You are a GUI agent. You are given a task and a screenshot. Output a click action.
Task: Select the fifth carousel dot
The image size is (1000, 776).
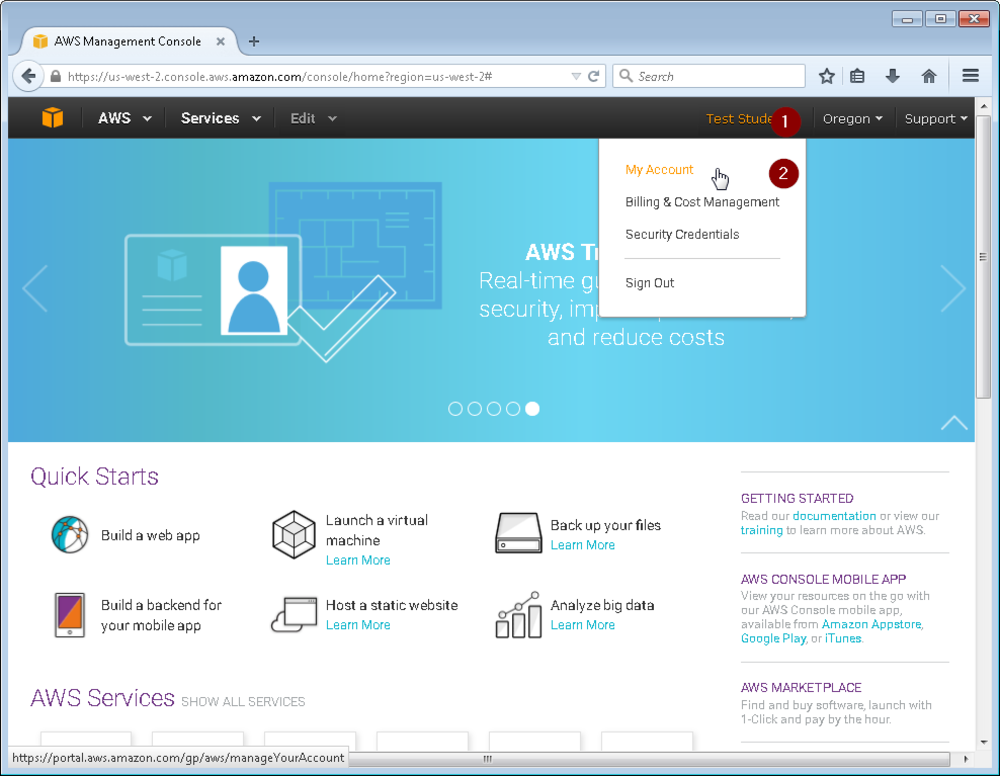pos(532,409)
